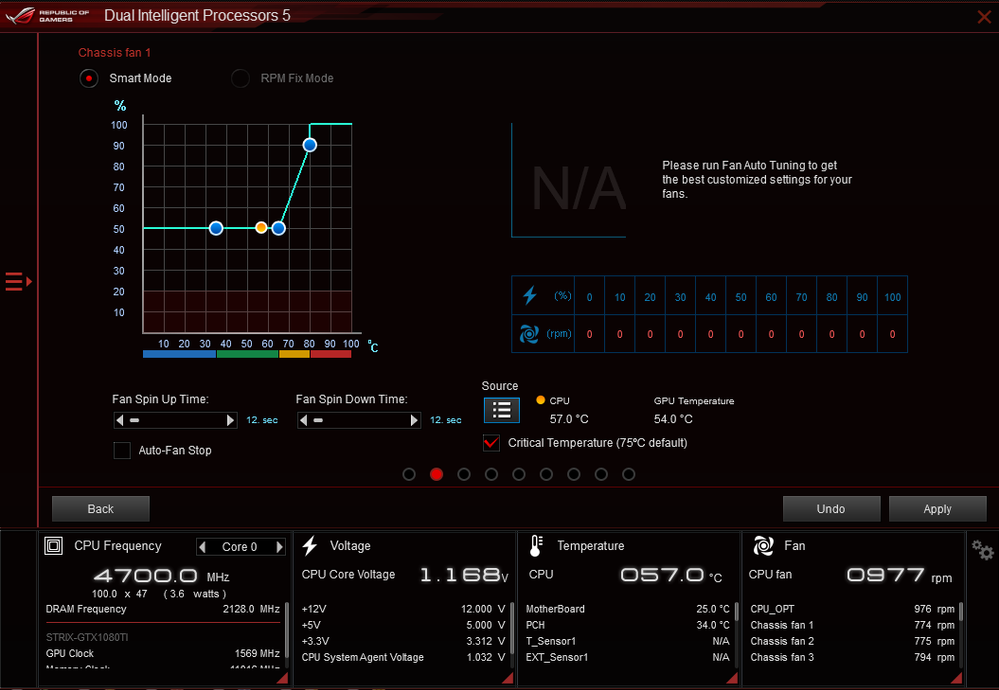
Task: Enable the Auto-Fan Stop checkbox
Action: [122, 450]
